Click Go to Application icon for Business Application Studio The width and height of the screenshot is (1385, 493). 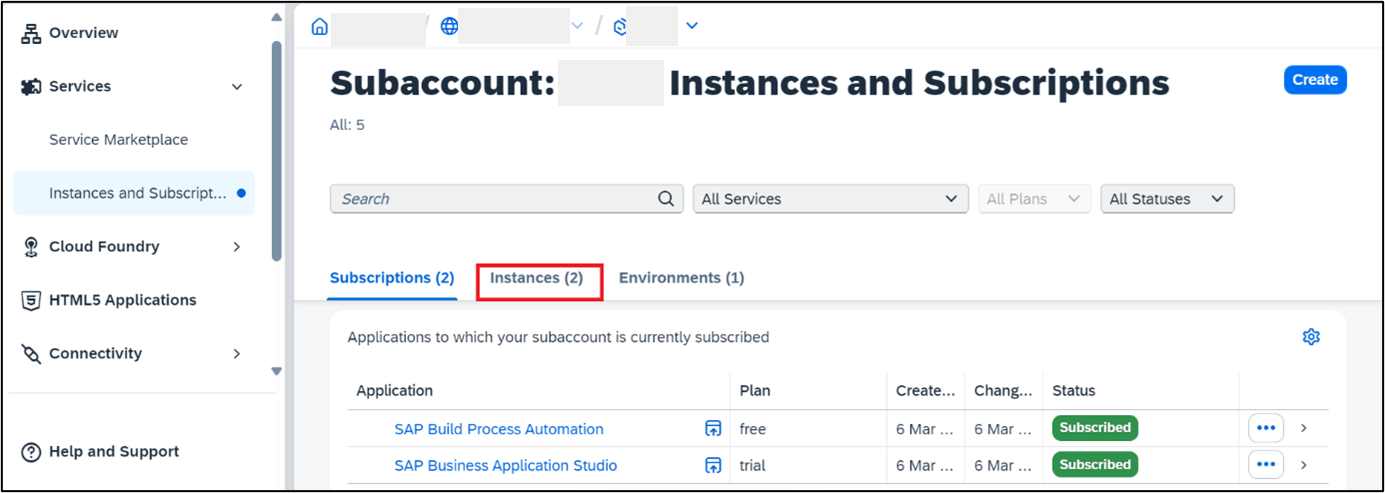[x=713, y=465]
